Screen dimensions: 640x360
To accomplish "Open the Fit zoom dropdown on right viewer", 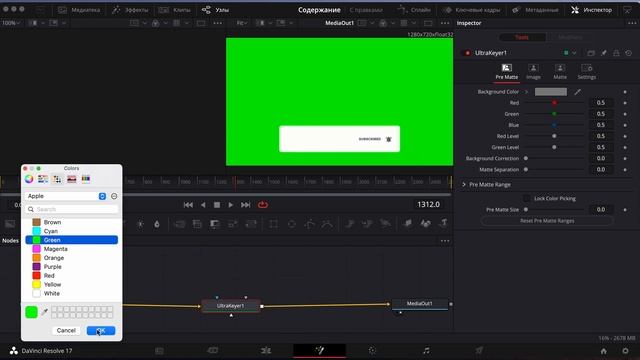I will coord(242,23).
